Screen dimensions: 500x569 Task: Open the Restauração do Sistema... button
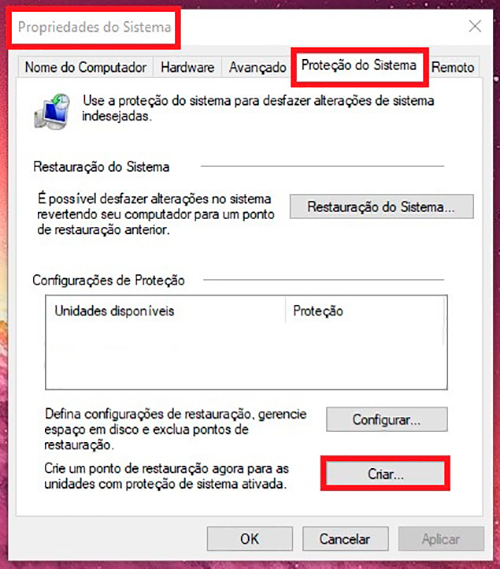[381, 206]
